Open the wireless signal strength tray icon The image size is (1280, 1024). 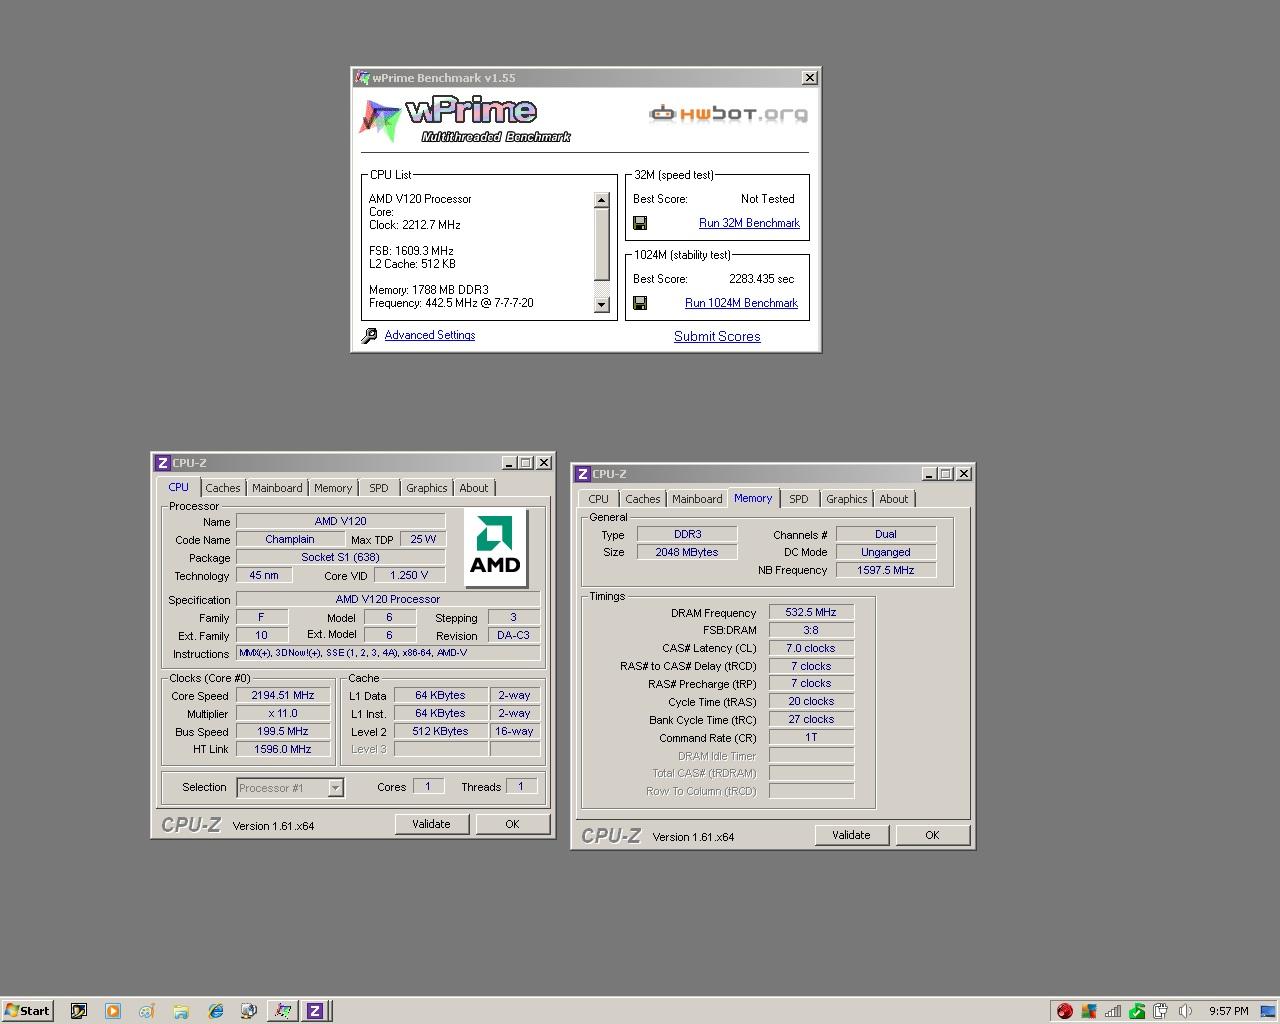1113,1011
